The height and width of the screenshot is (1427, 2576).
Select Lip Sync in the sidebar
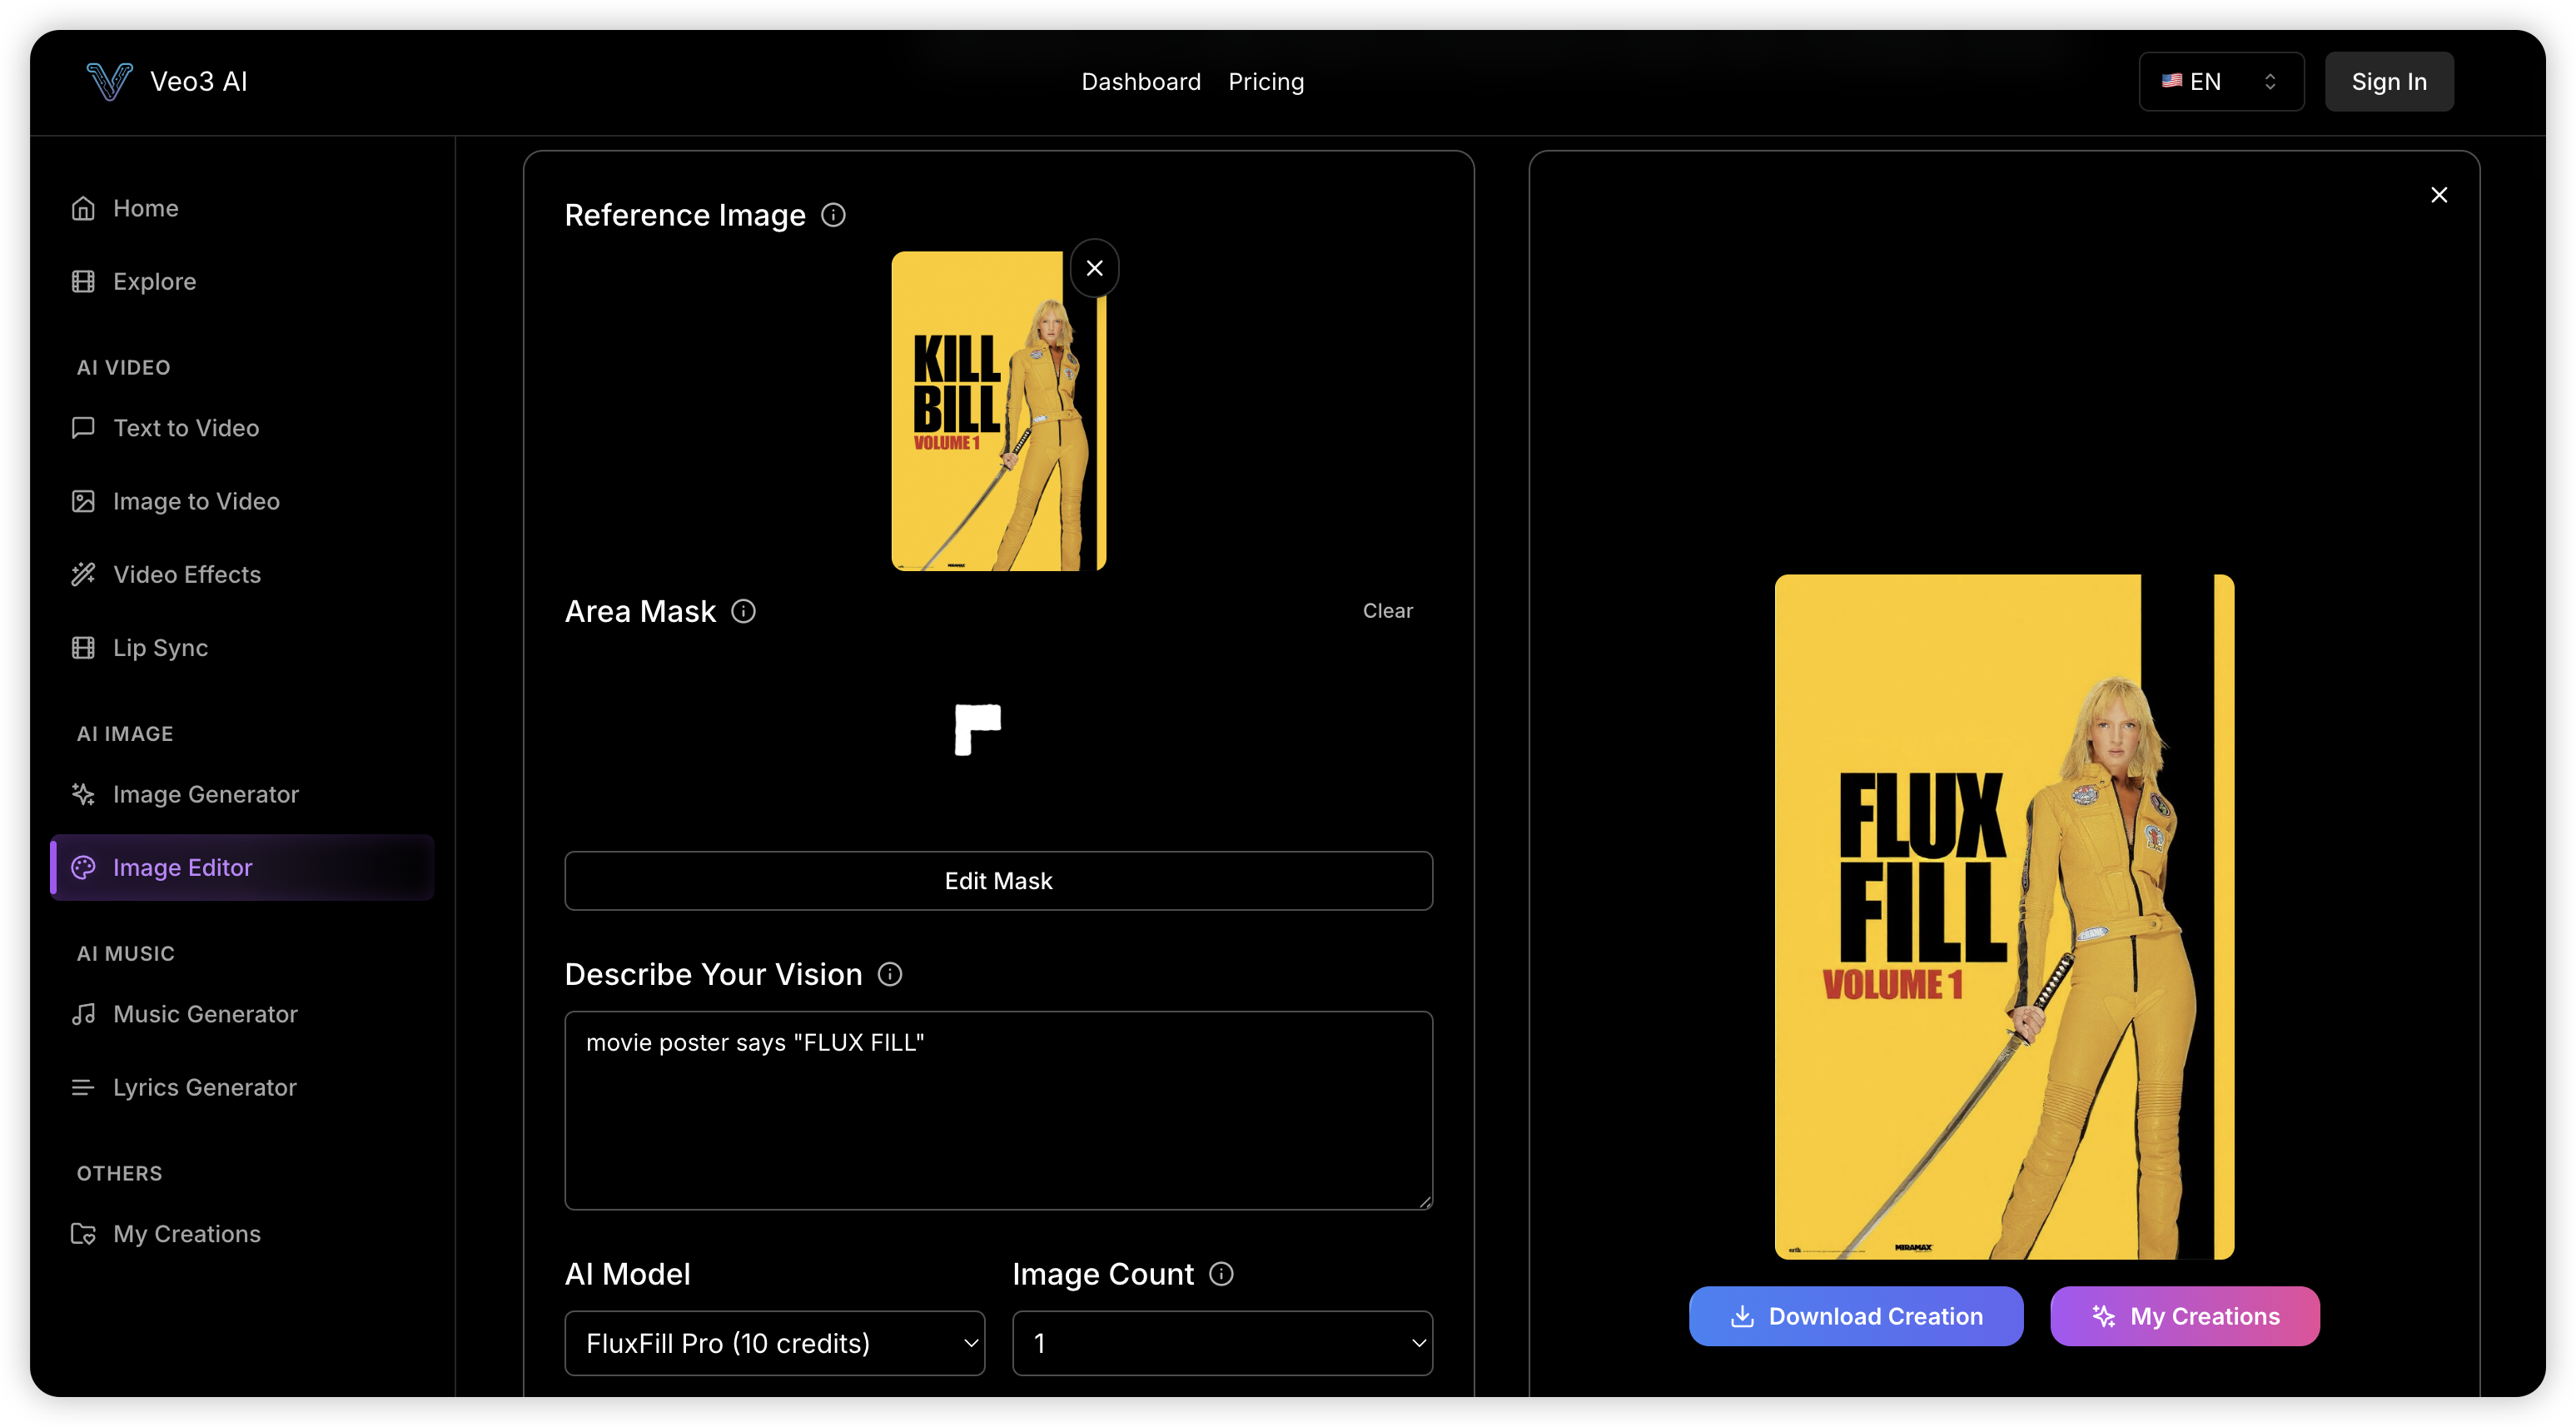(x=243, y=648)
